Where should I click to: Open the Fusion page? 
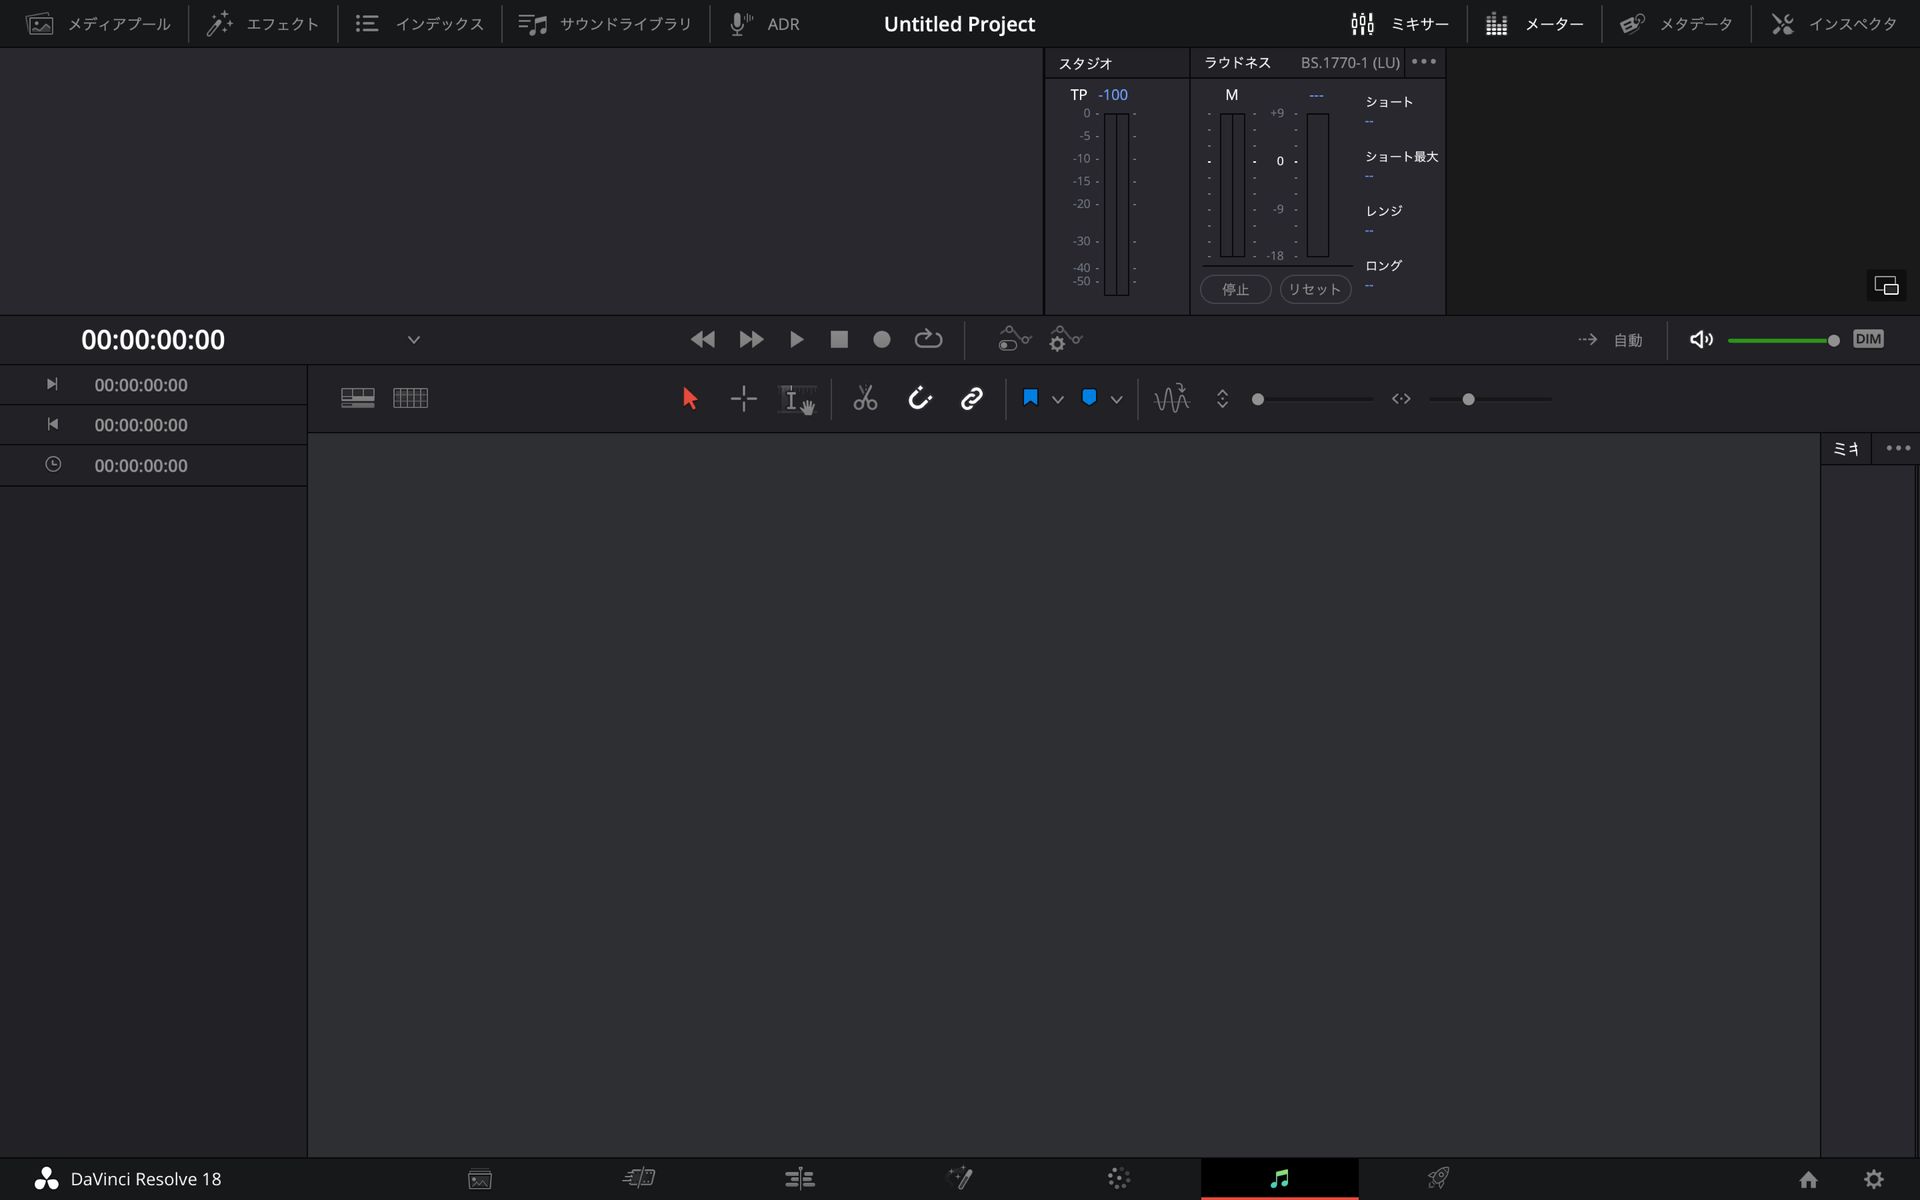[x=960, y=1178]
